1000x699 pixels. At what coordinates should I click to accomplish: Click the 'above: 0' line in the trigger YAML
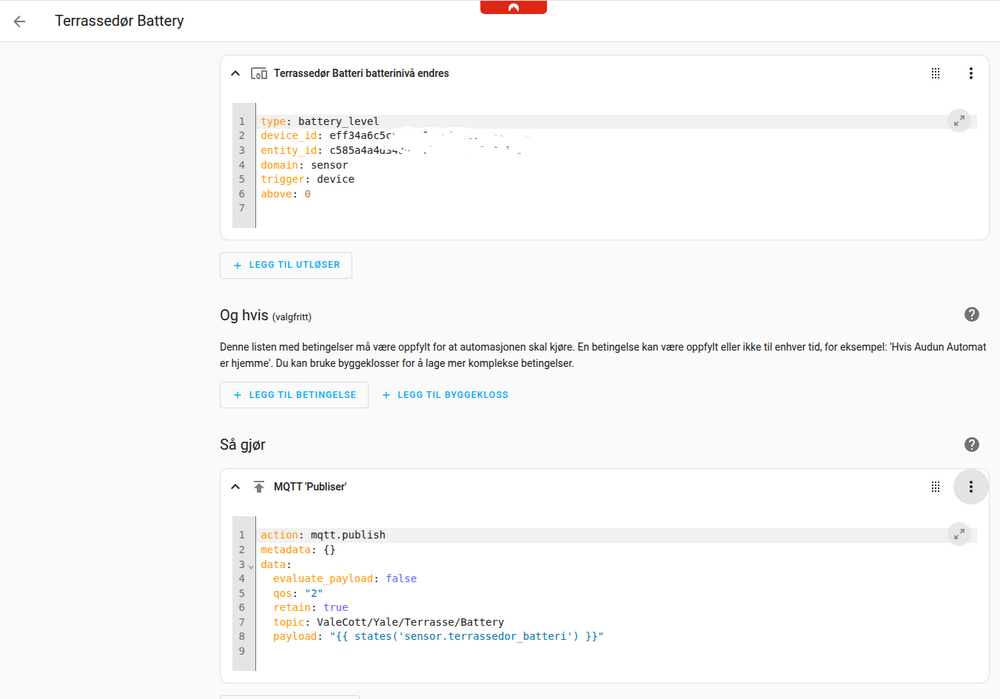[286, 194]
